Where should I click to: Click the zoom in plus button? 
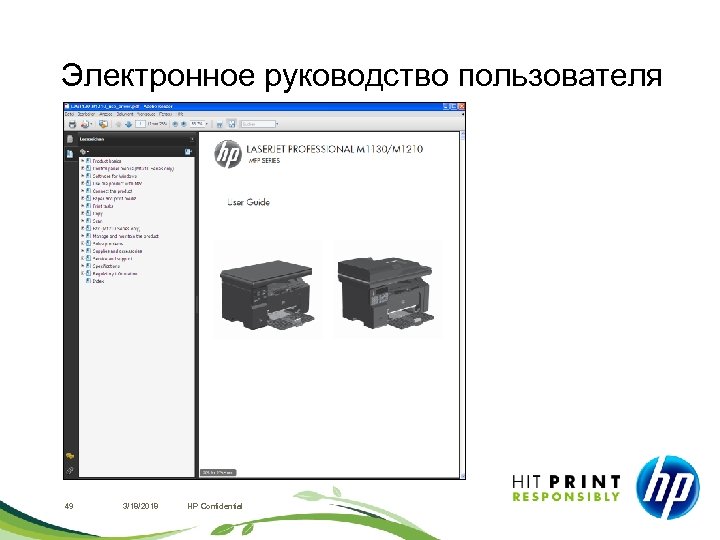point(184,124)
